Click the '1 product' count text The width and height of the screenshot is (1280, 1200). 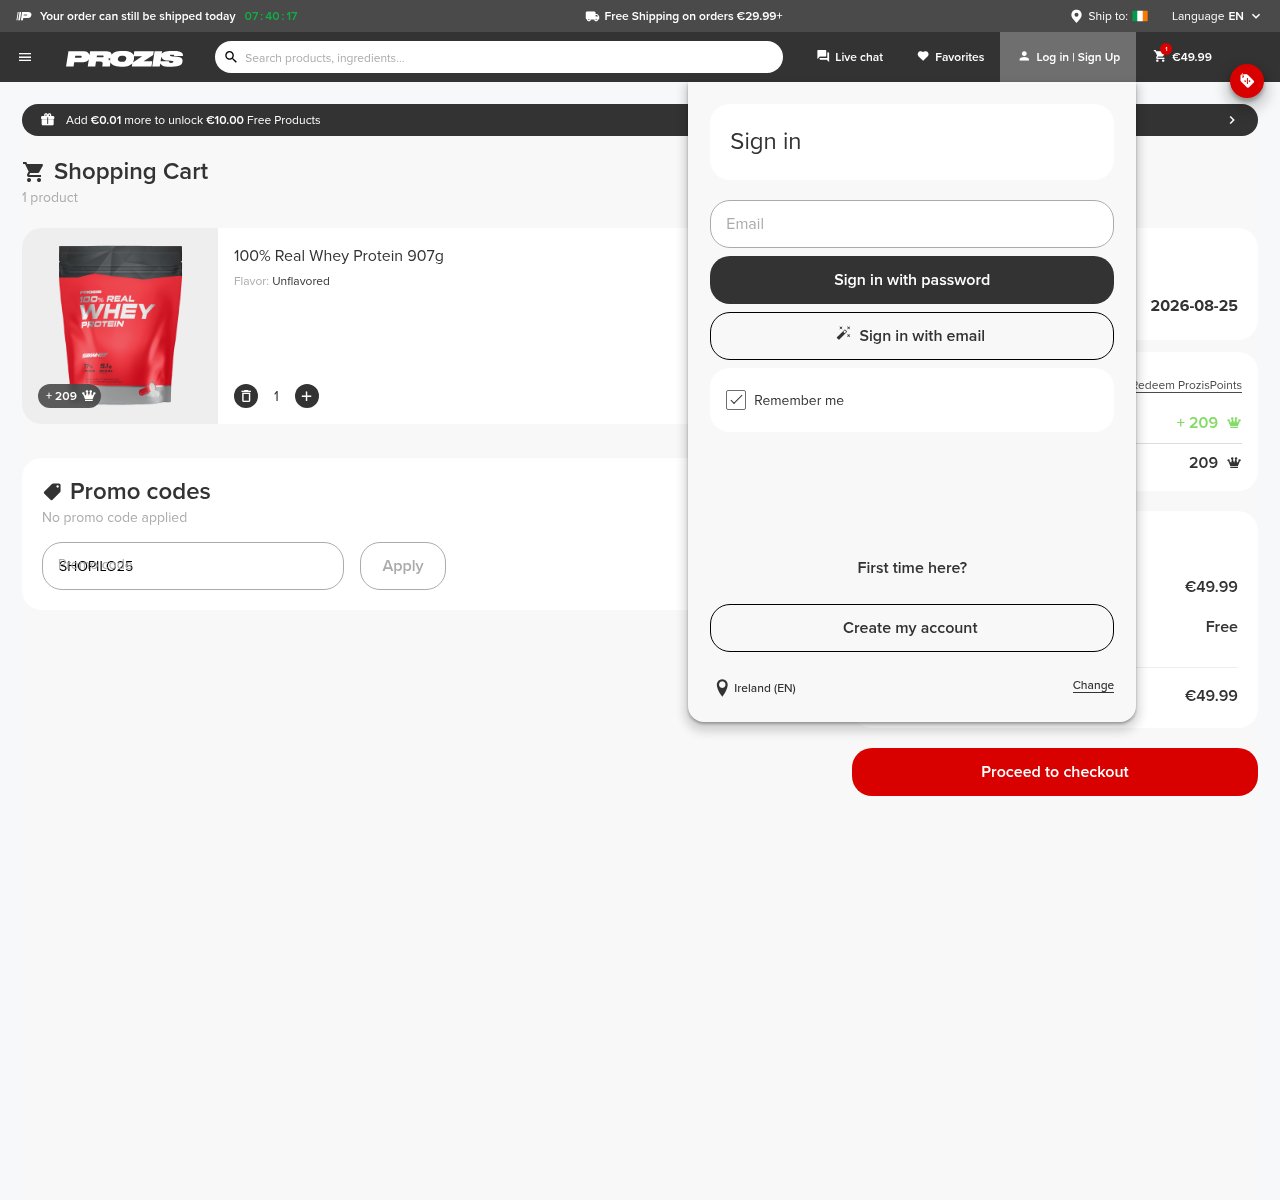point(50,198)
